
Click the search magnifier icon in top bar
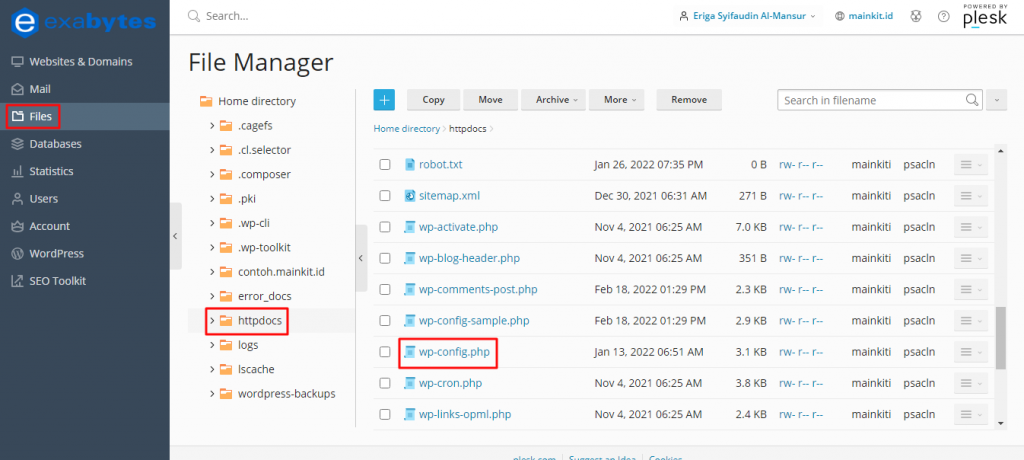point(193,16)
